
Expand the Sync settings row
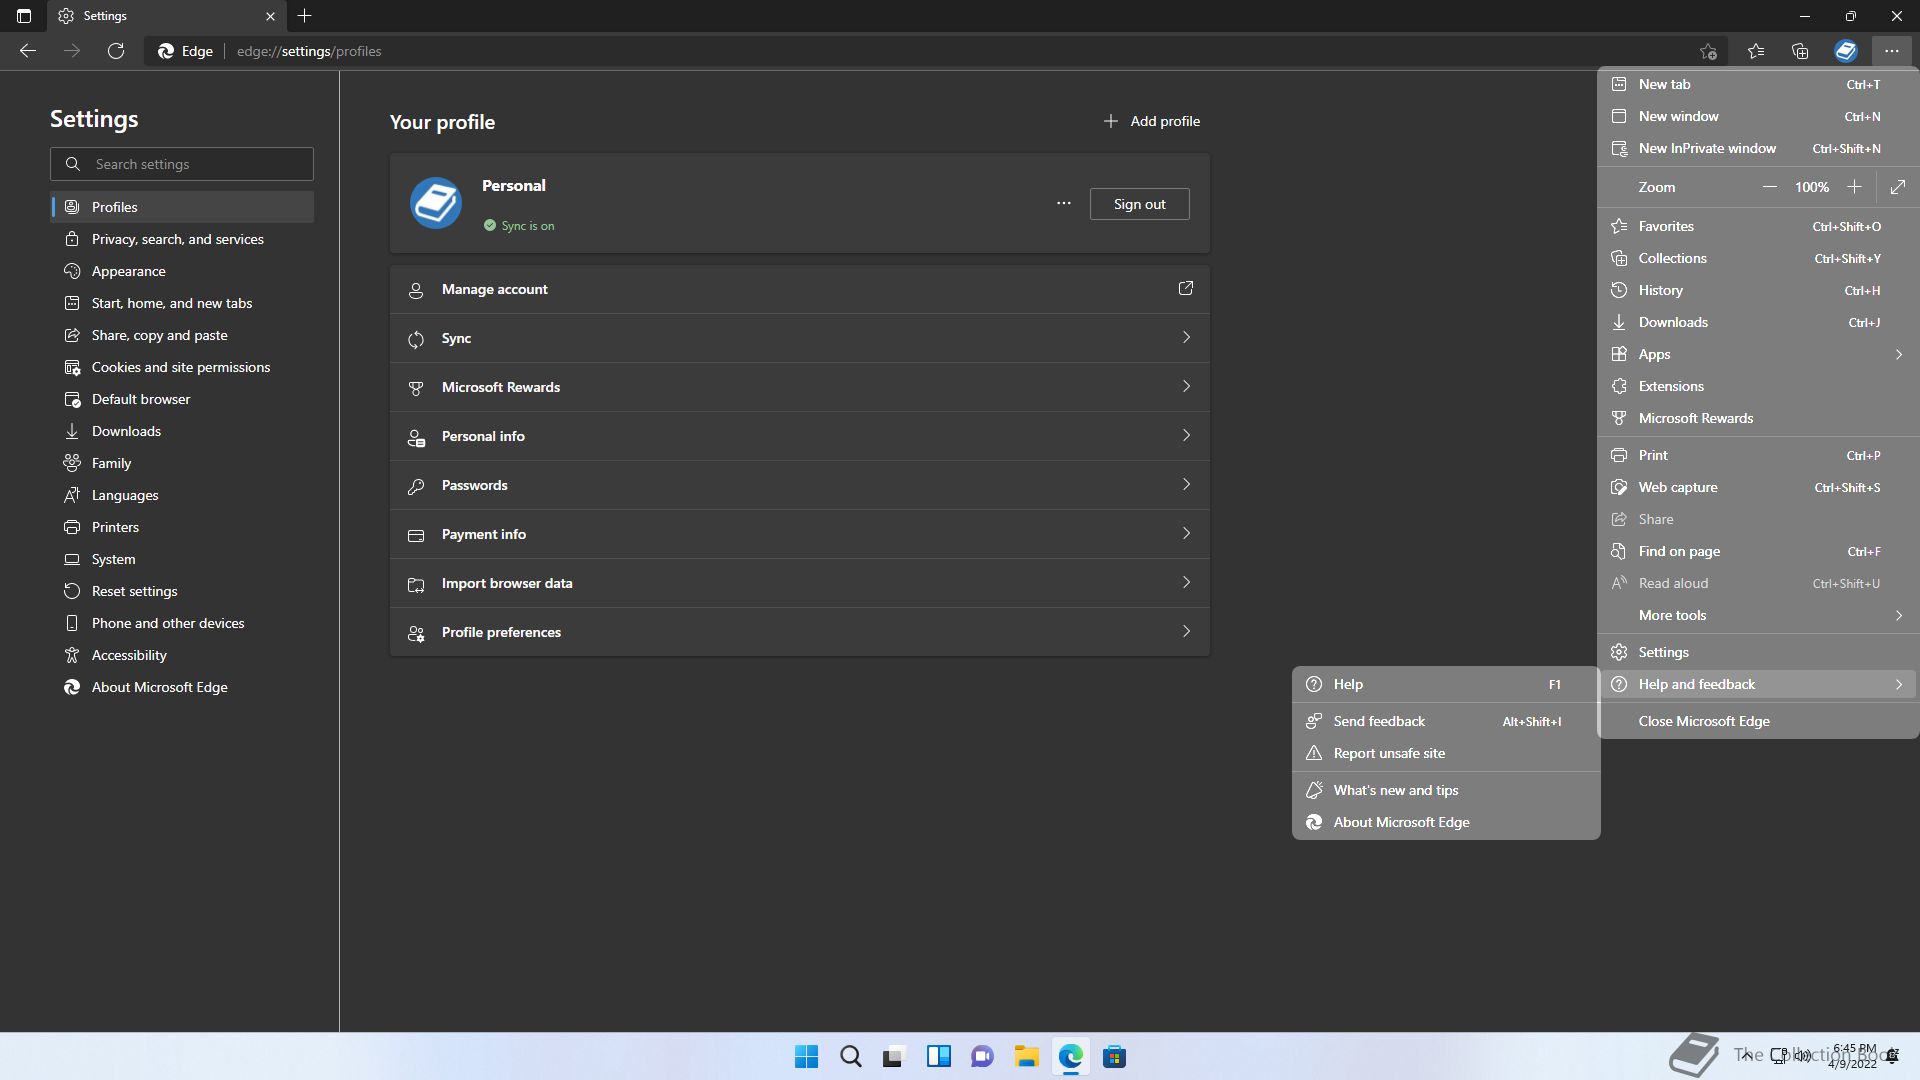point(800,338)
